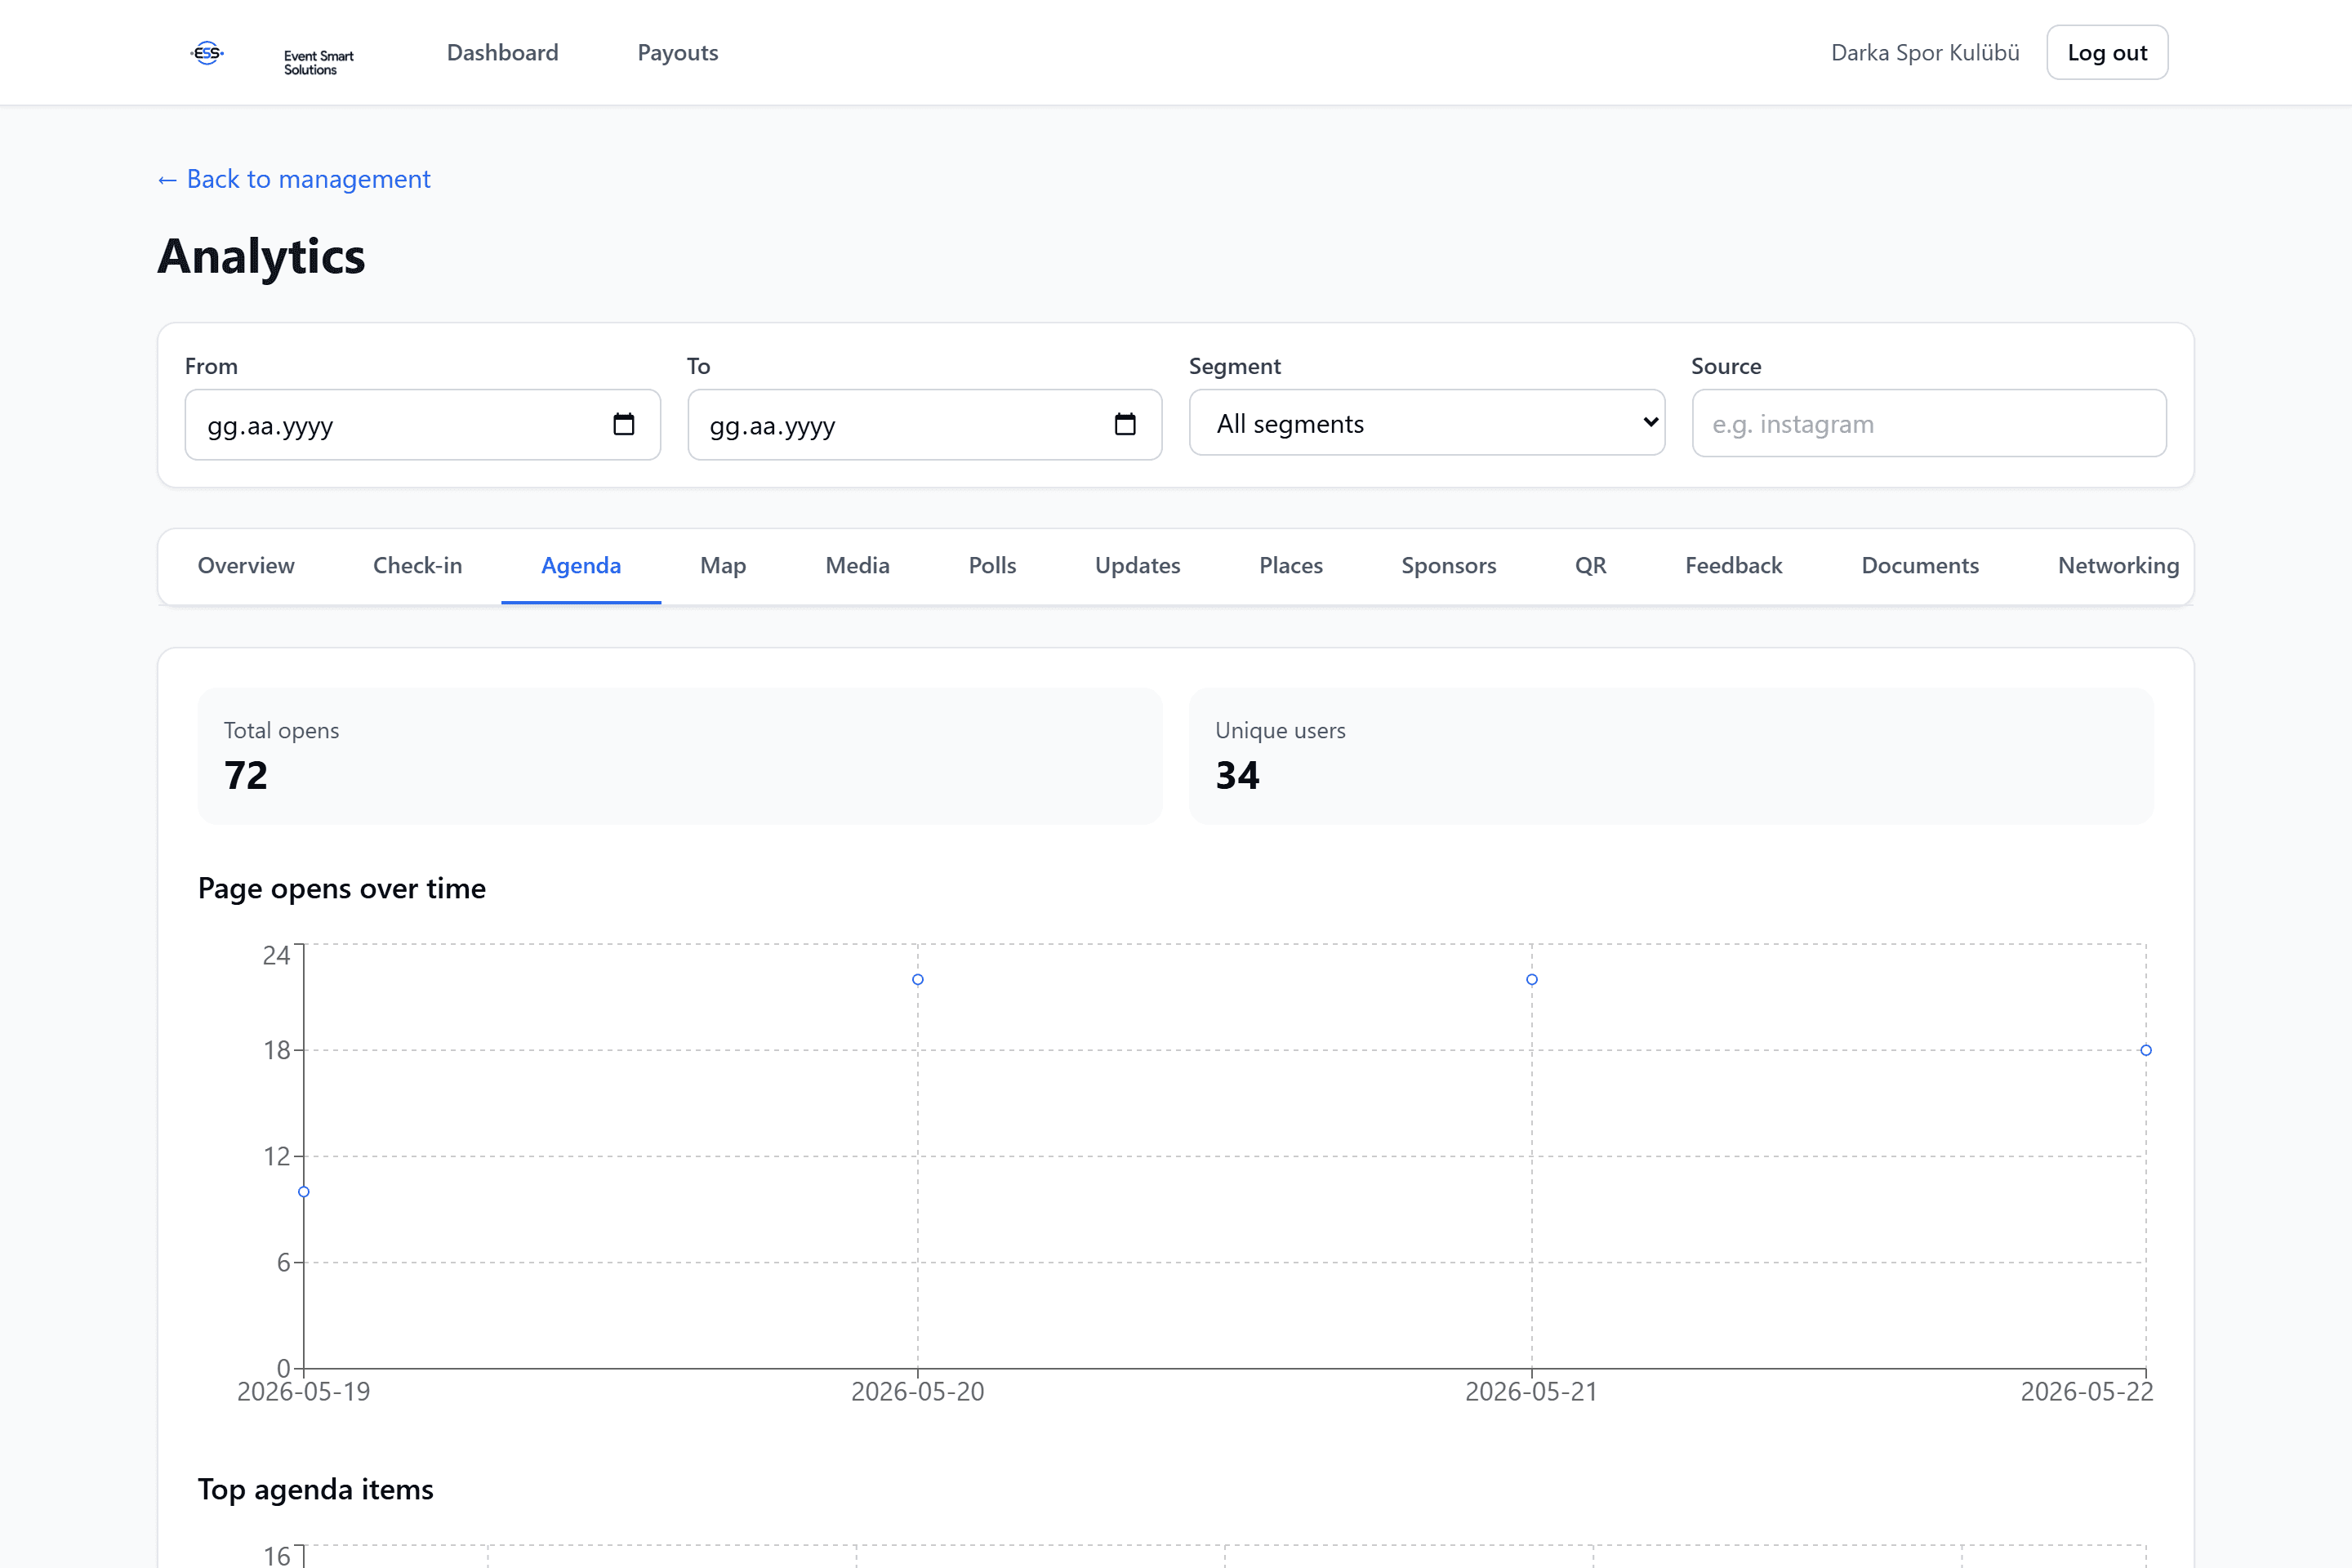Open the From date calendar picker icon
Screen dimensions: 2352x1568
[x=623, y=425]
